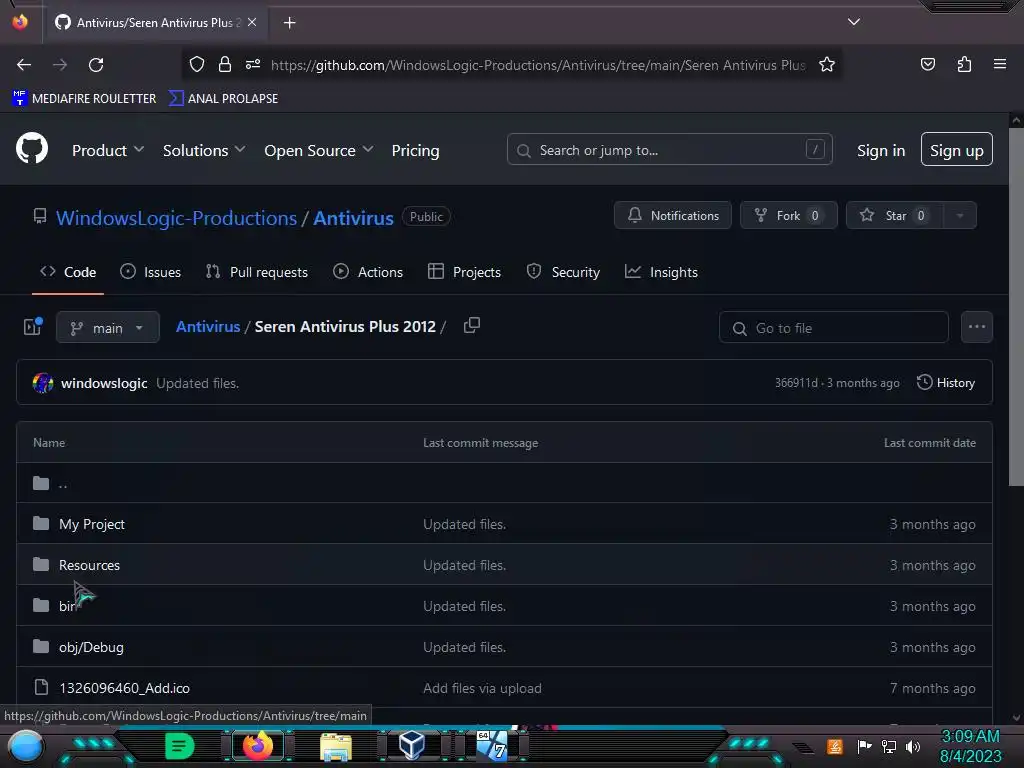List all tabs chevron button

(854, 22)
